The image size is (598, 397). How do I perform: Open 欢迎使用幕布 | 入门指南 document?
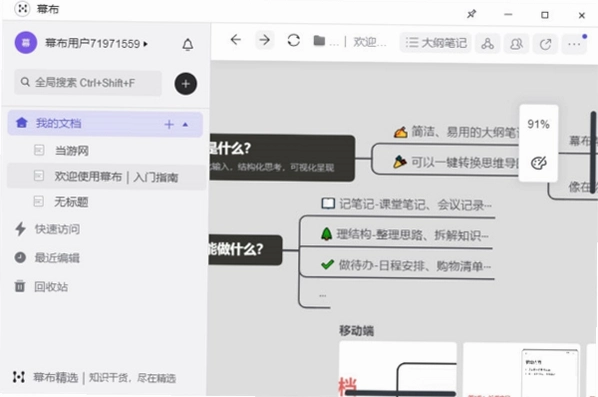tap(107, 177)
